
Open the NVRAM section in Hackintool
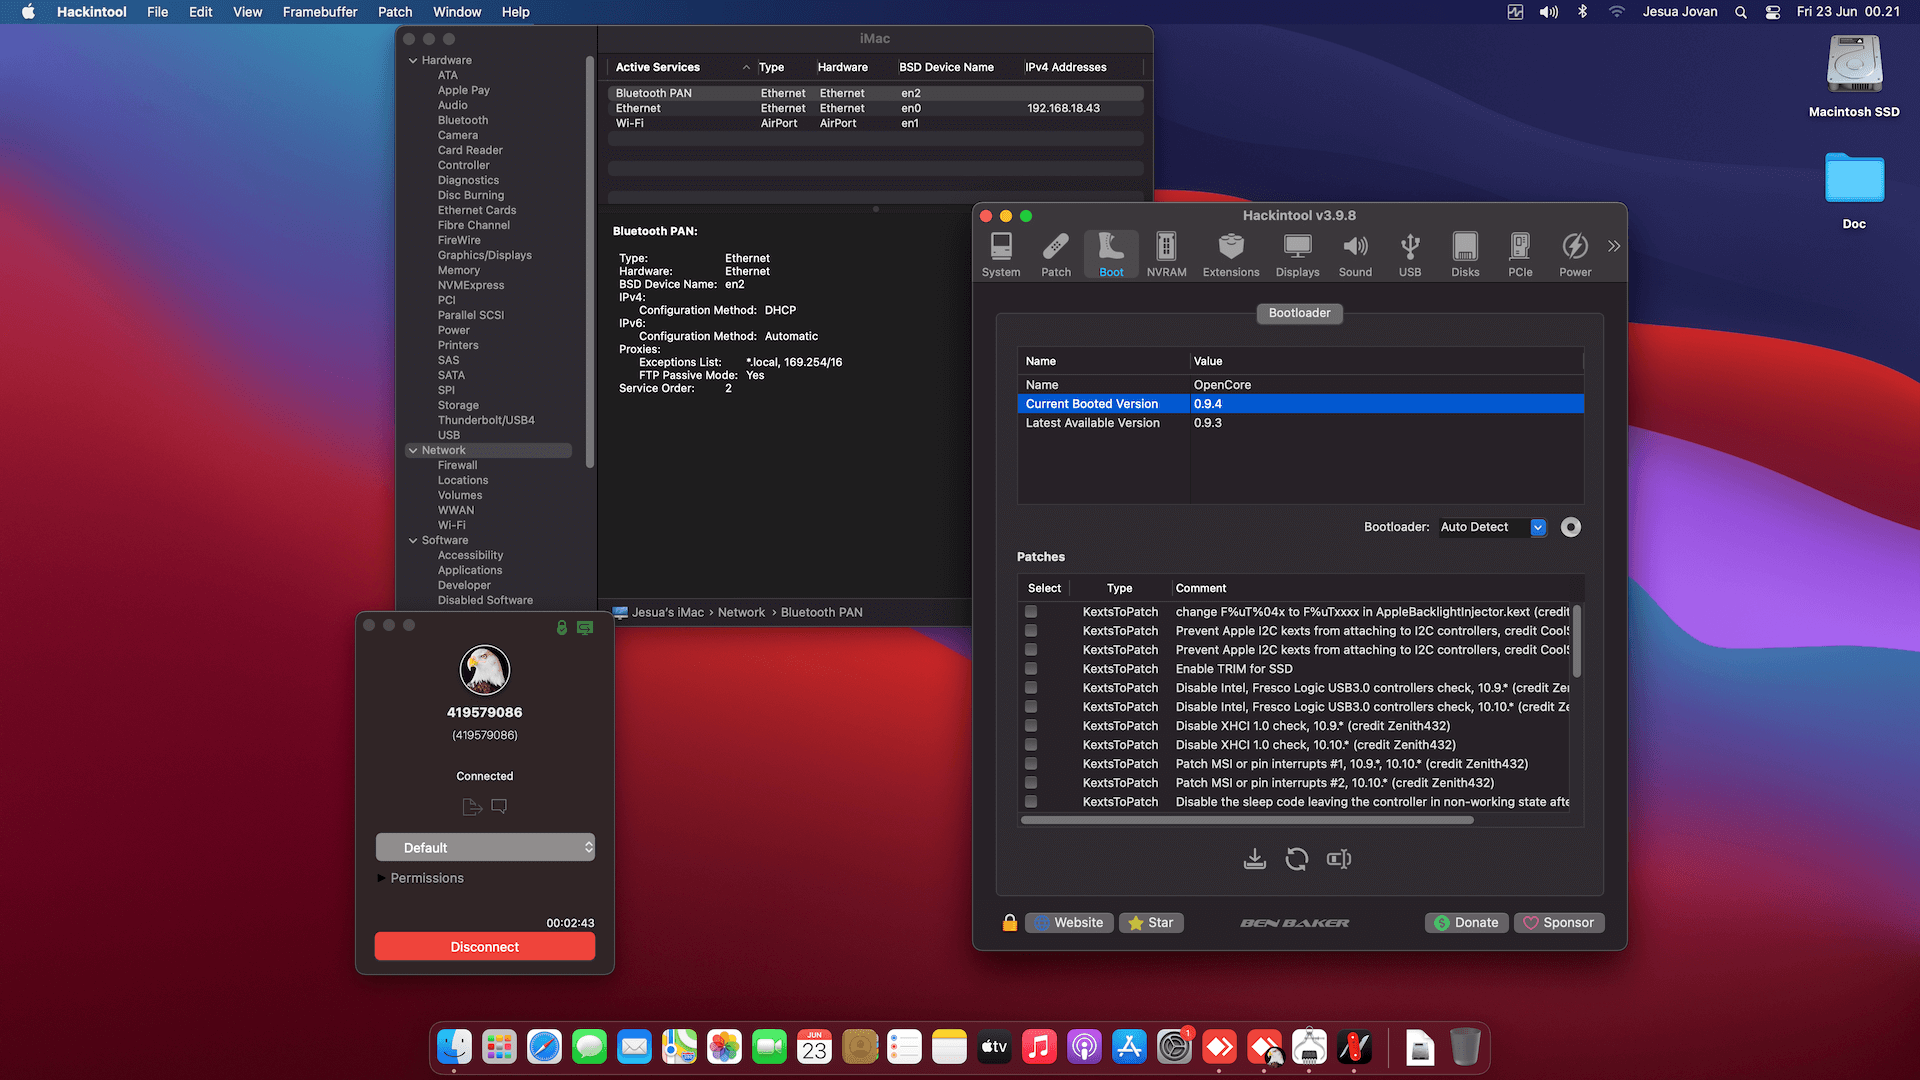click(1166, 255)
